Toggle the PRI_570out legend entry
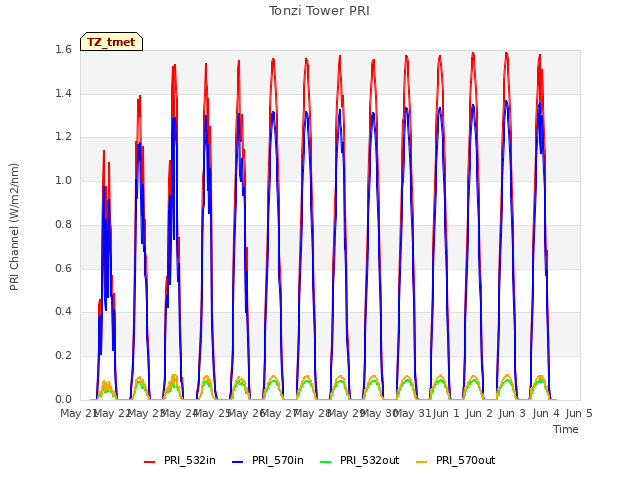640x480 pixels. (x=456, y=461)
